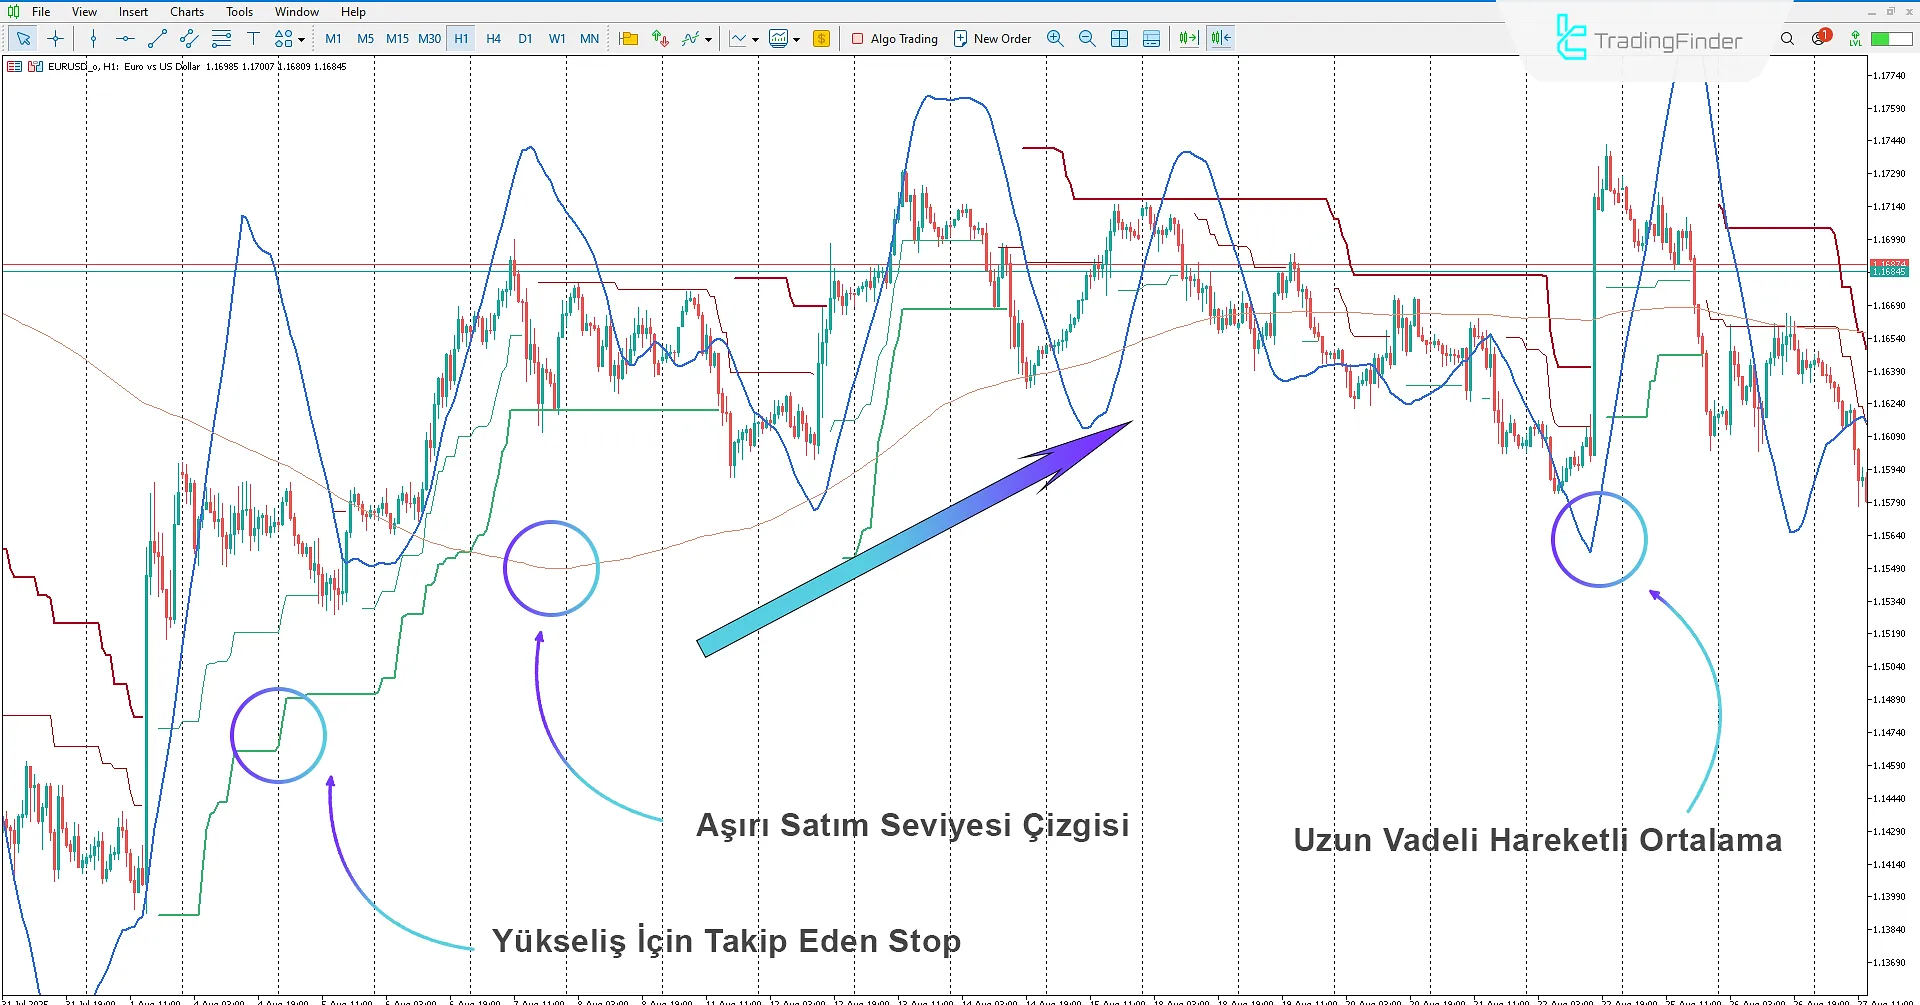Screen dimensions: 1920x1005
Task: Select the Fibonacci Retracement tool
Action: (221, 38)
